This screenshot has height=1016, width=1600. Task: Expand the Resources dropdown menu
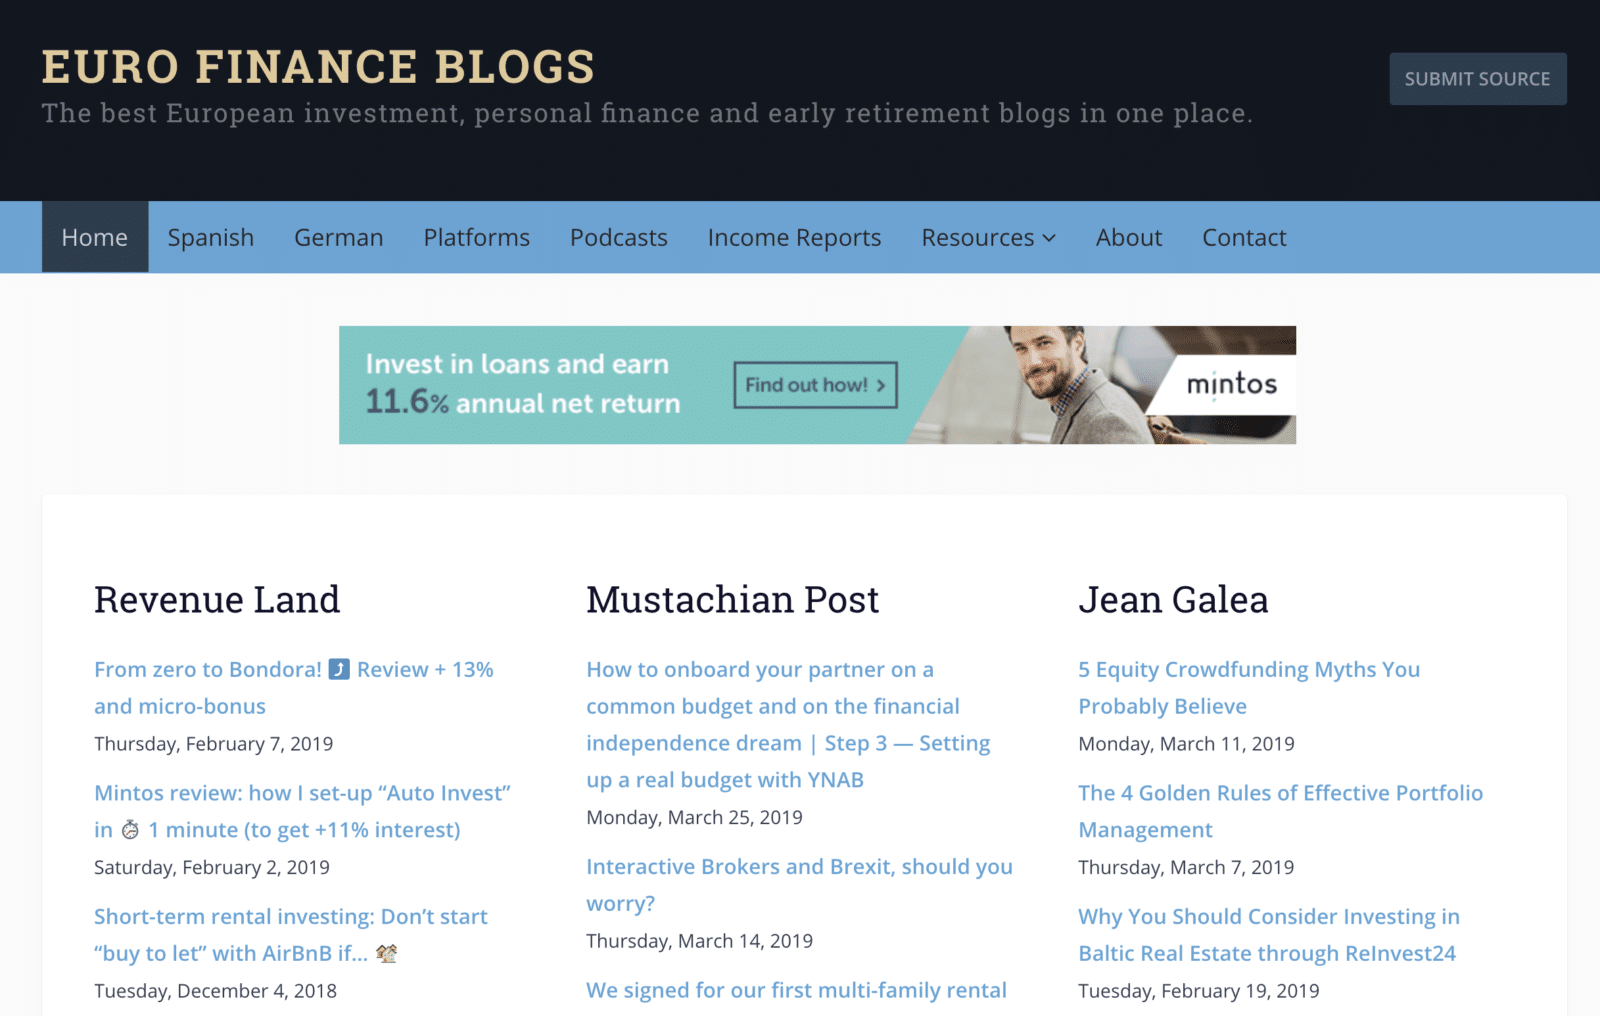click(x=977, y=237)
